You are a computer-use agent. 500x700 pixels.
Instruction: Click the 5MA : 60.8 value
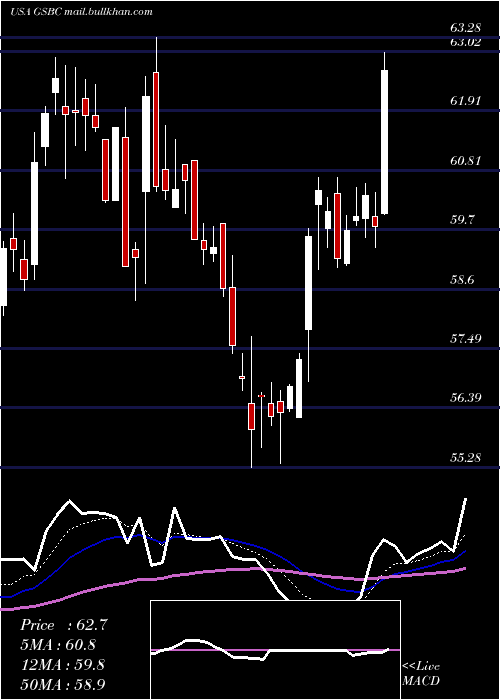point(58,645)
